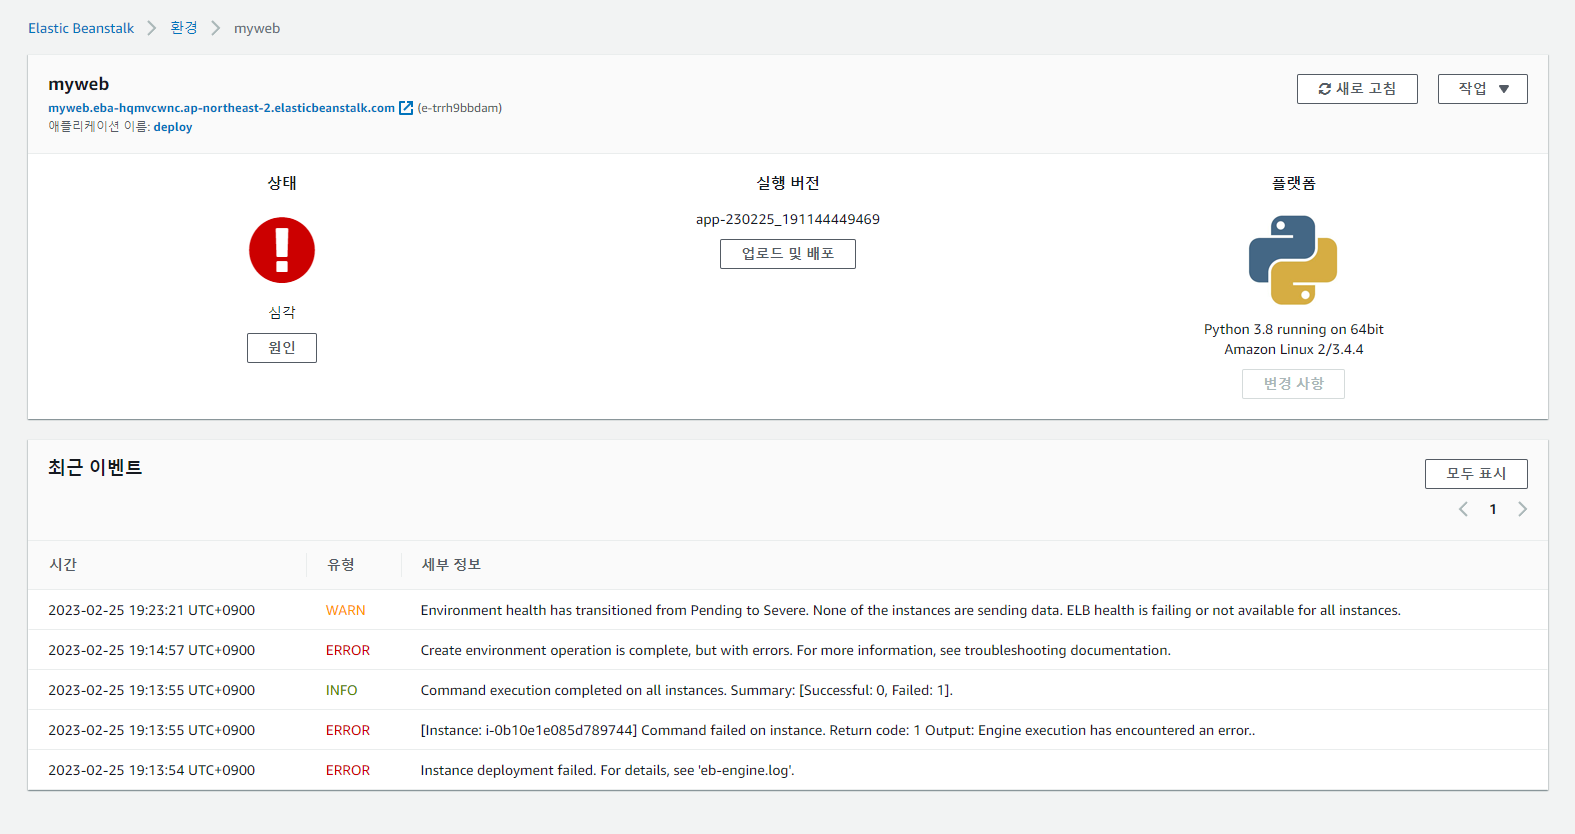Select the myweb breadcrumb text
This screenshot has height=834, width=1575.
(x=257, y=28)
